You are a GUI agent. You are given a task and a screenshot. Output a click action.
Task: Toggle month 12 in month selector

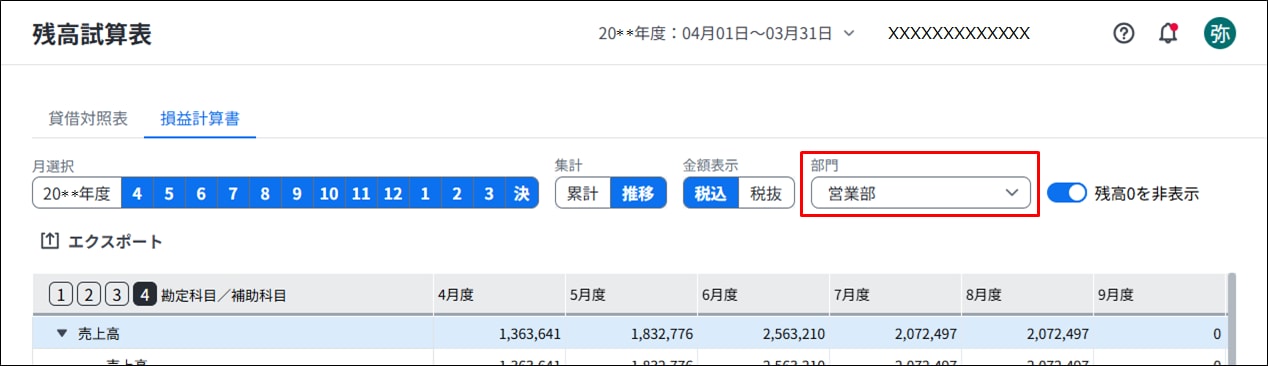point(393,193)
